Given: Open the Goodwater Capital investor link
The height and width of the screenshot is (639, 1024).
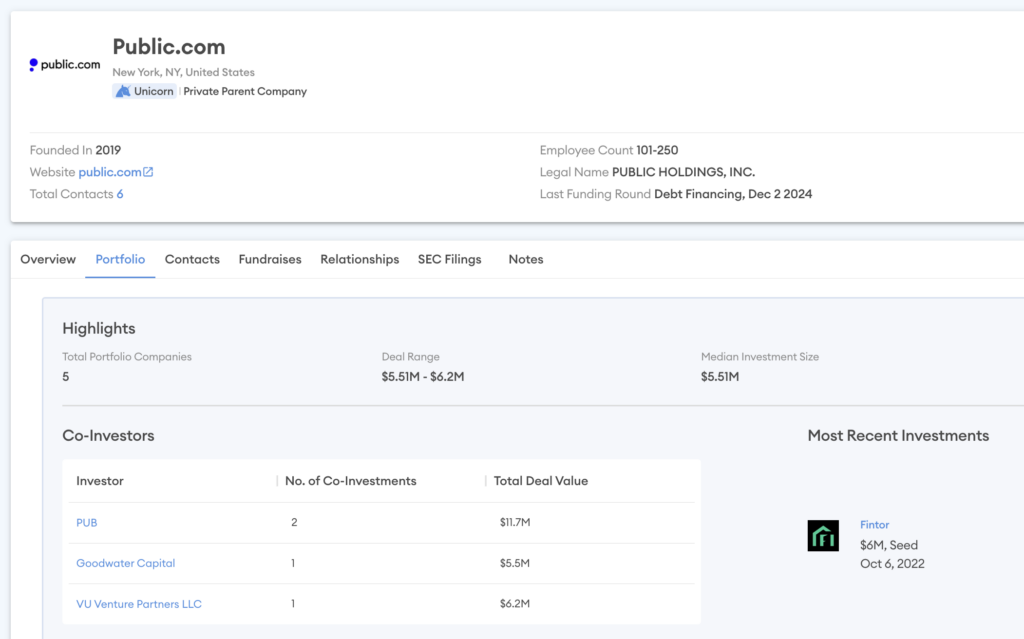Looking at the screenshot, I should 125,563.
